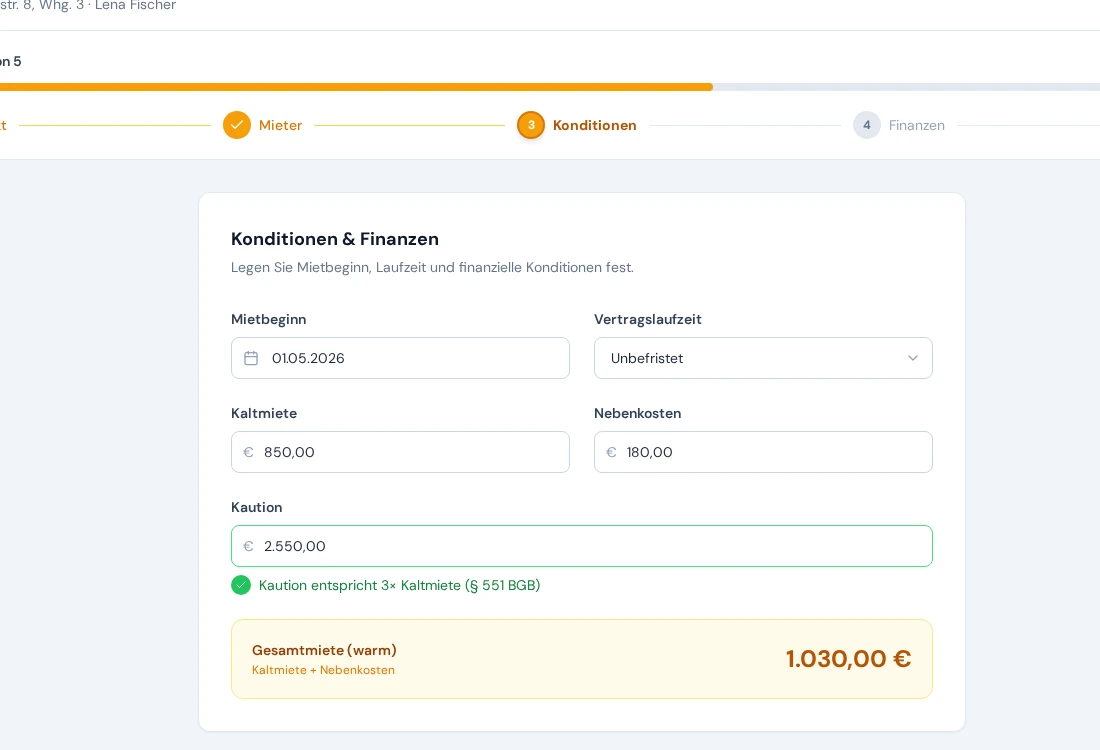Select the Konditionen step label
1100x750 pixels.
coord(595,125)
